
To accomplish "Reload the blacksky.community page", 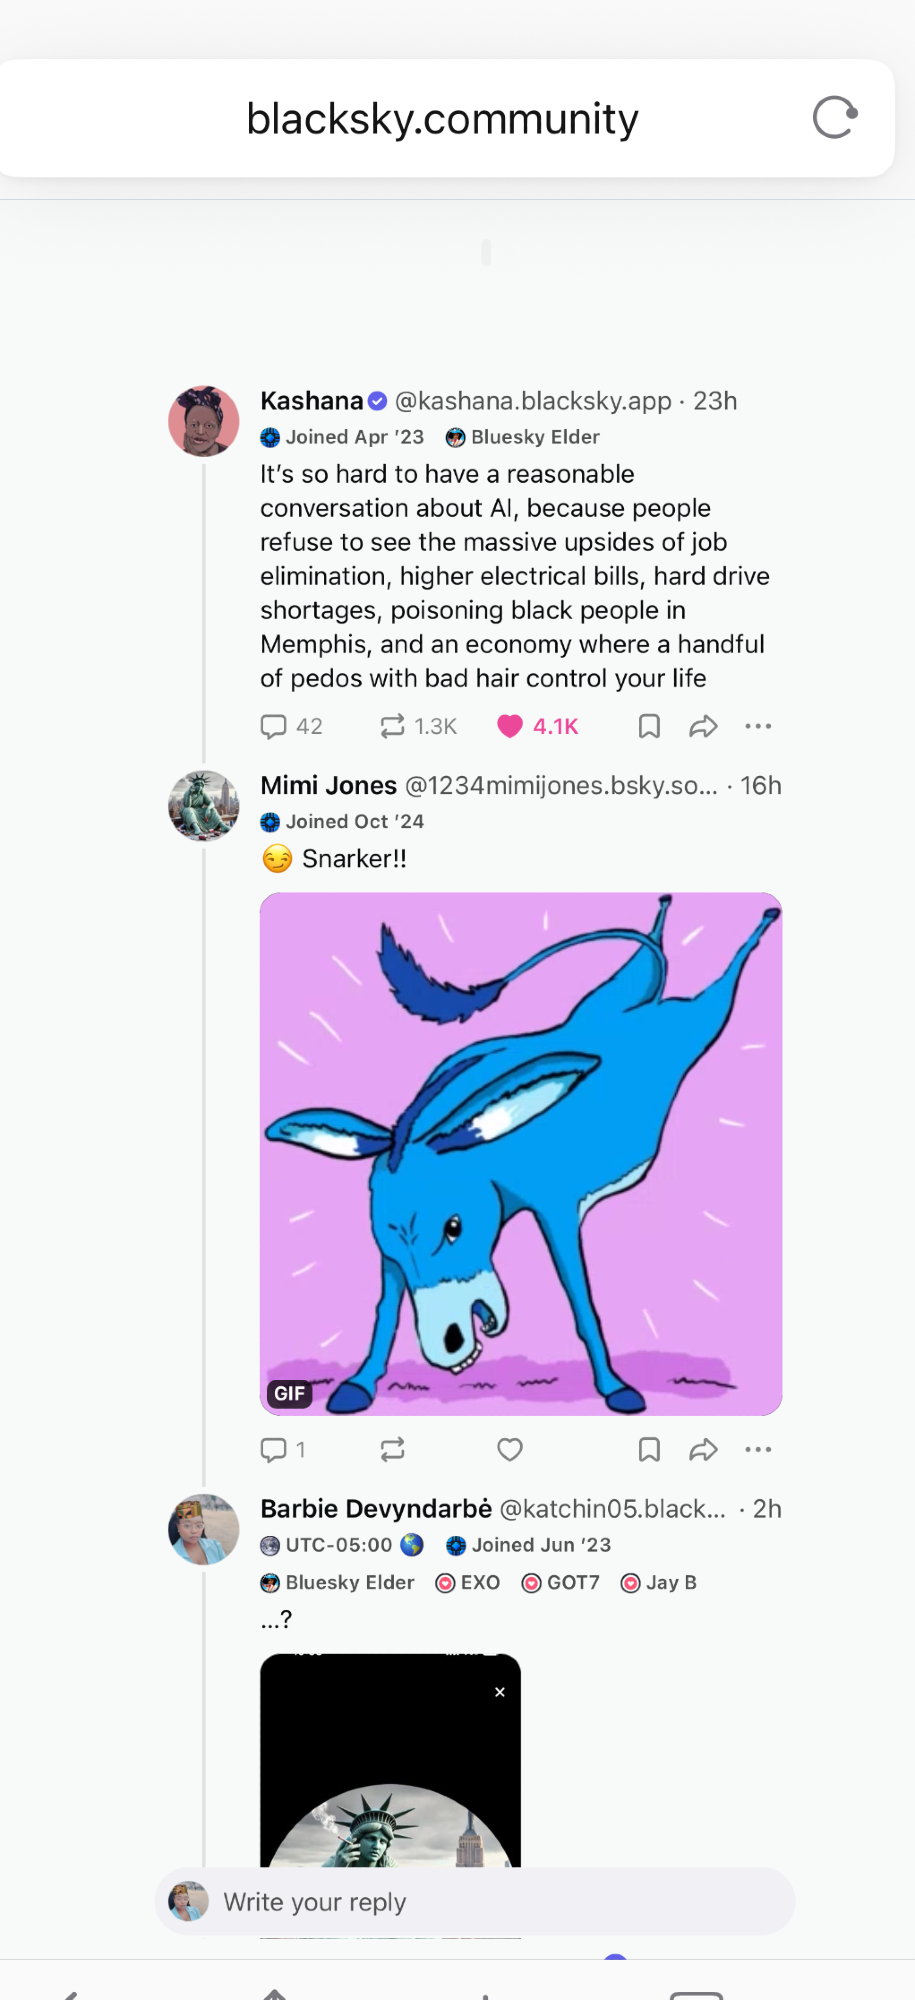I will [835, 118].
